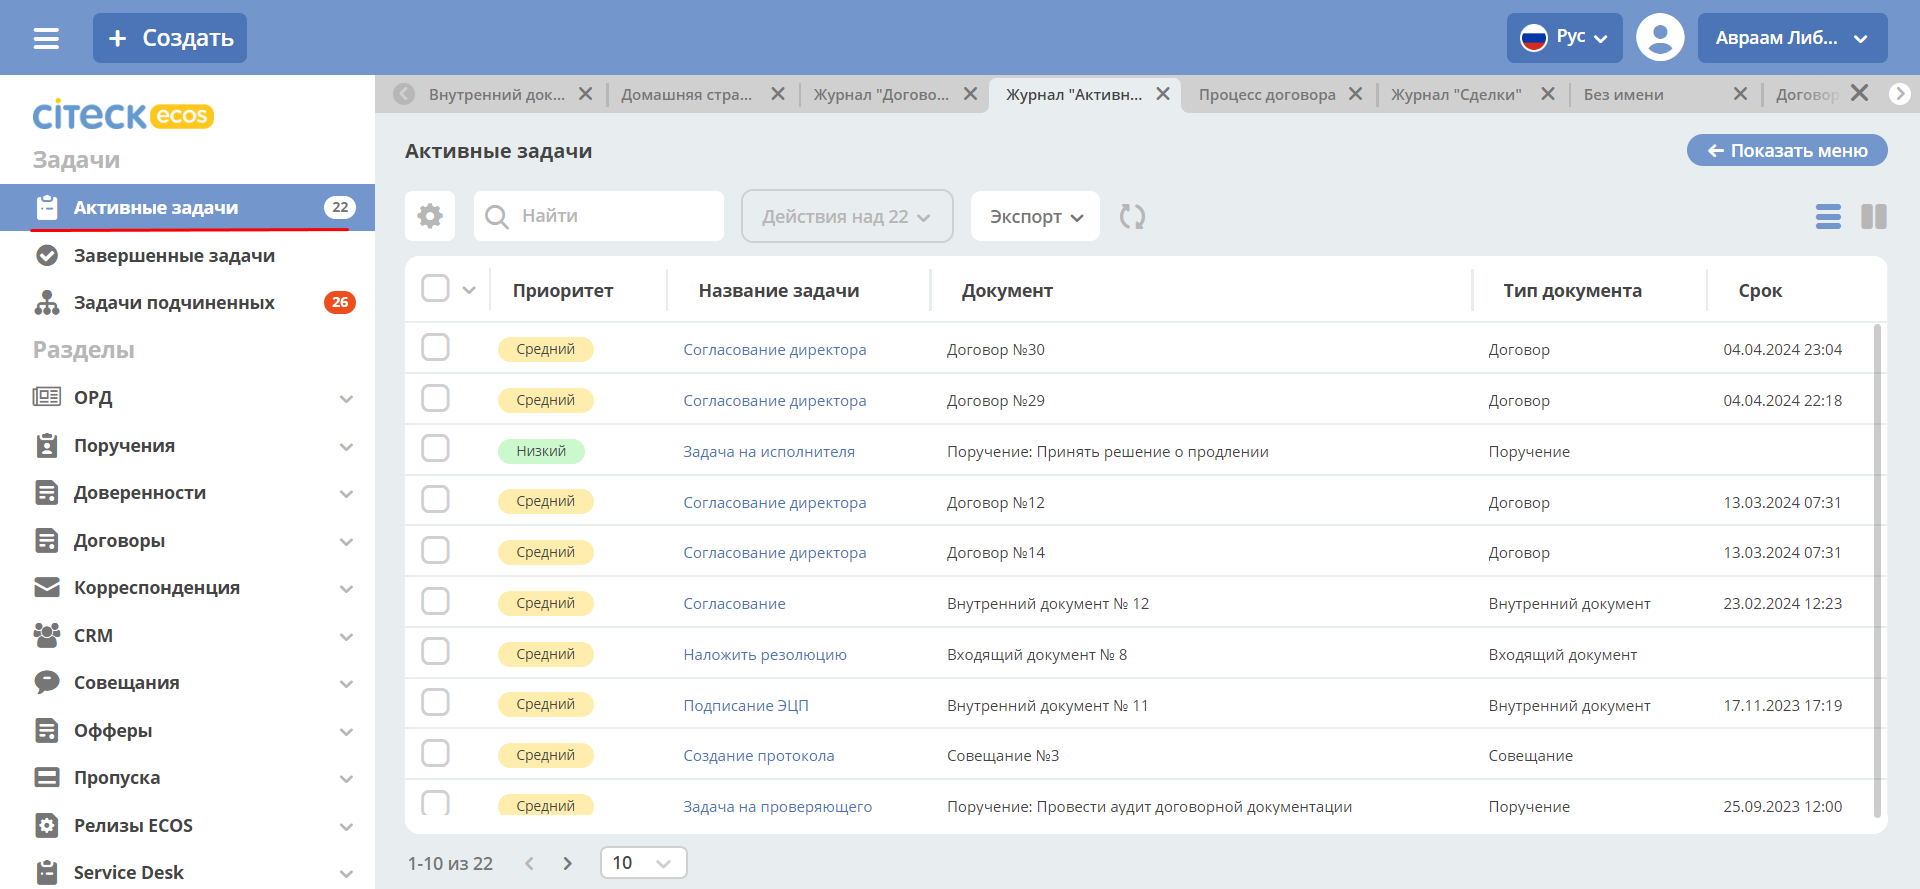Click the Показать меню button
Viewport: 1920px width, 889px height.
click(1787, 150)
